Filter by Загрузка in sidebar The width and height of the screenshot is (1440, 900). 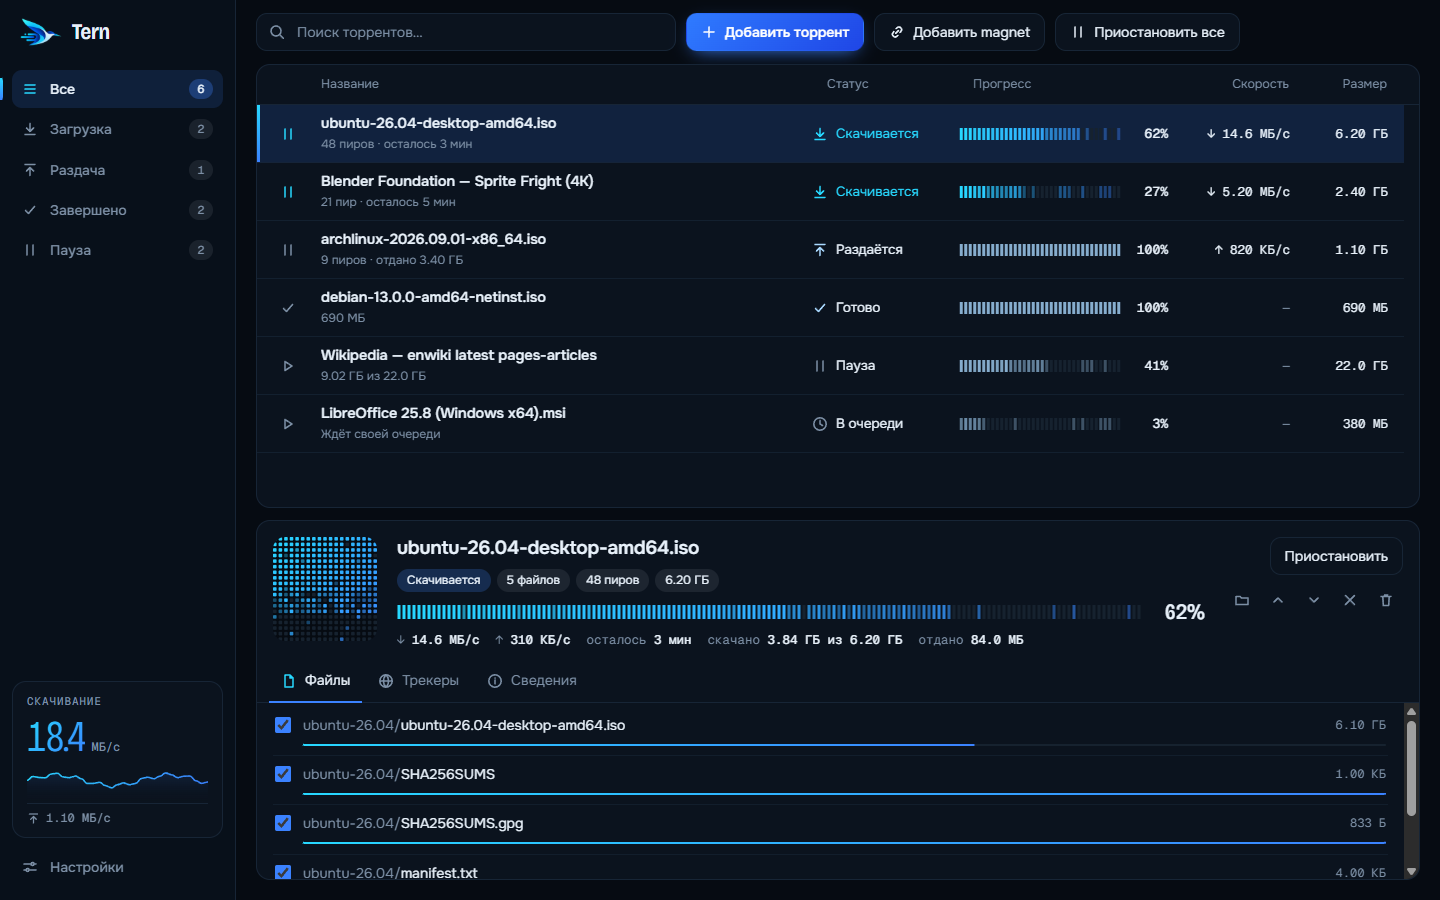point(117,129)
